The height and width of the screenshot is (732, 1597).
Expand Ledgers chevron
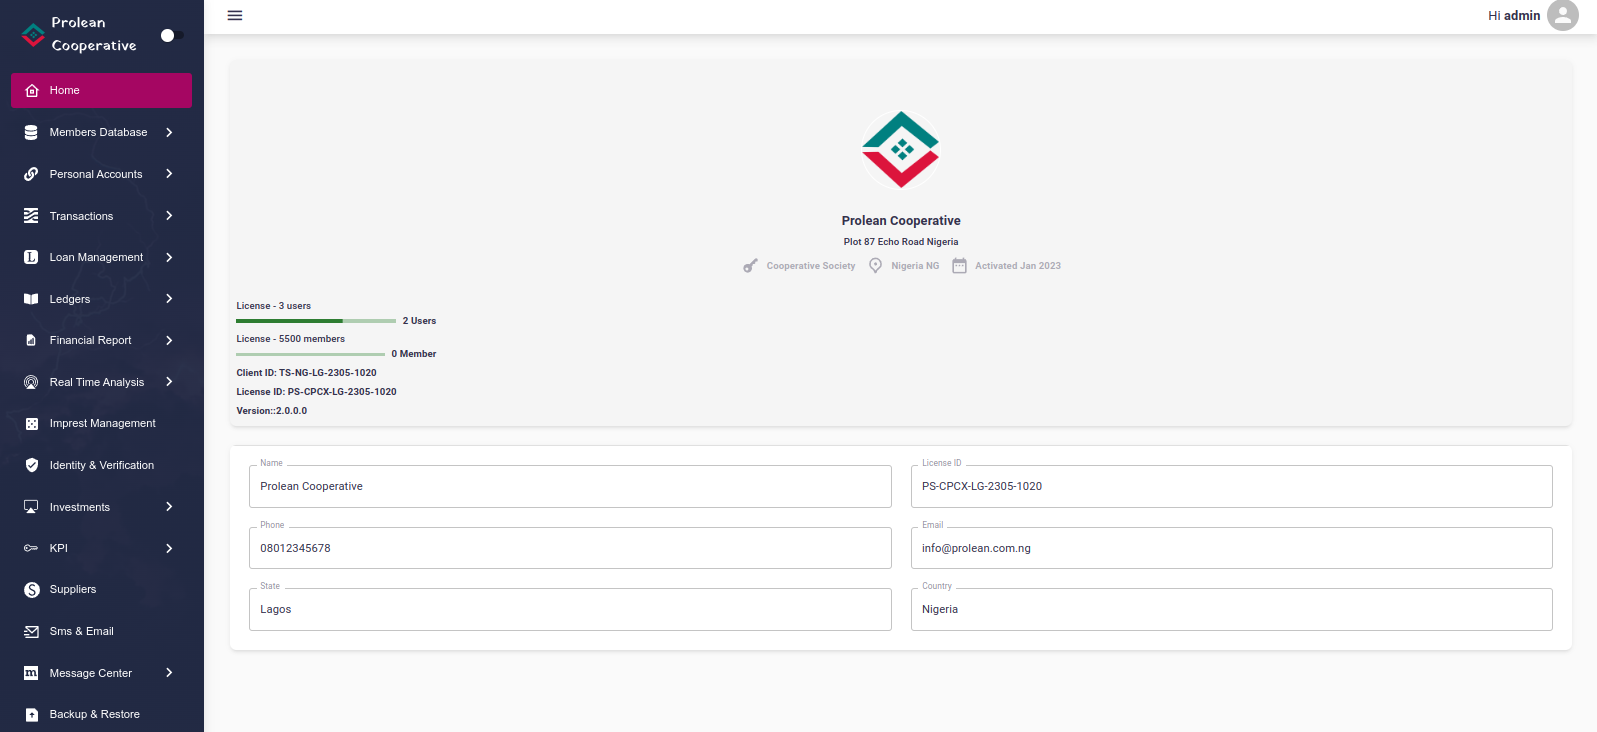(x=169, y=299)
